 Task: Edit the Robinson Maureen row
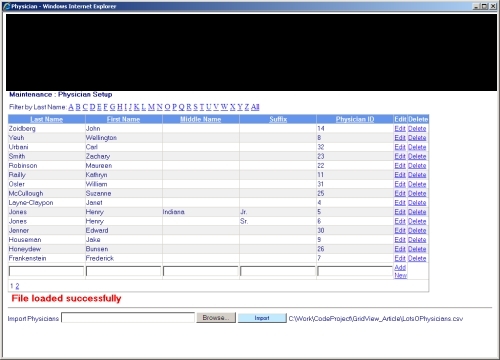click(x=400, y=166)
